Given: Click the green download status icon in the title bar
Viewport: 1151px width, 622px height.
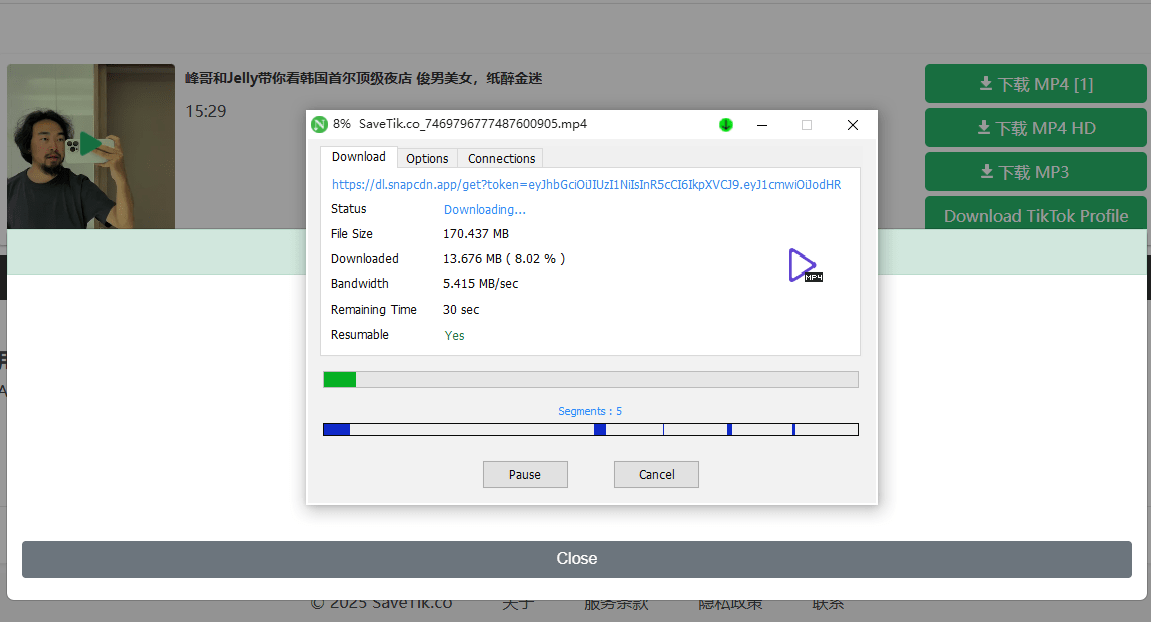Looking at the screenshot, I should (x=726, y=124).
